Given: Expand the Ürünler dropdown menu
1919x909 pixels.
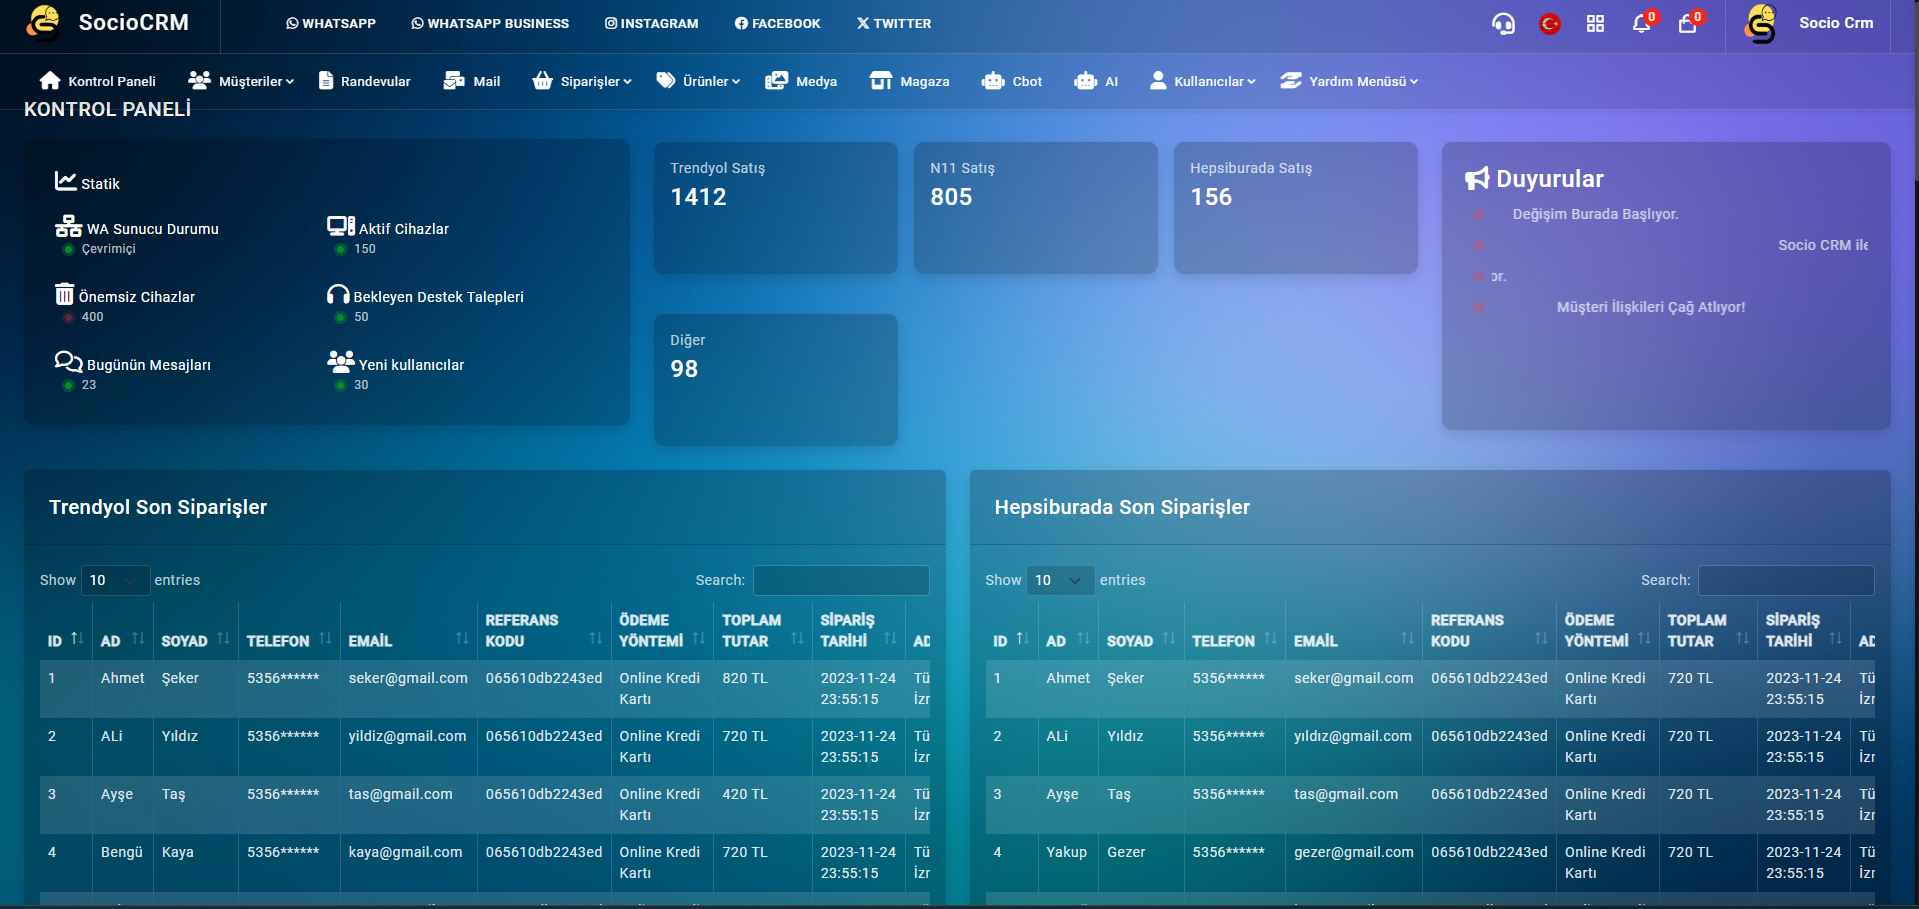Looking at the screenshot, I should [x=698, y=81].
